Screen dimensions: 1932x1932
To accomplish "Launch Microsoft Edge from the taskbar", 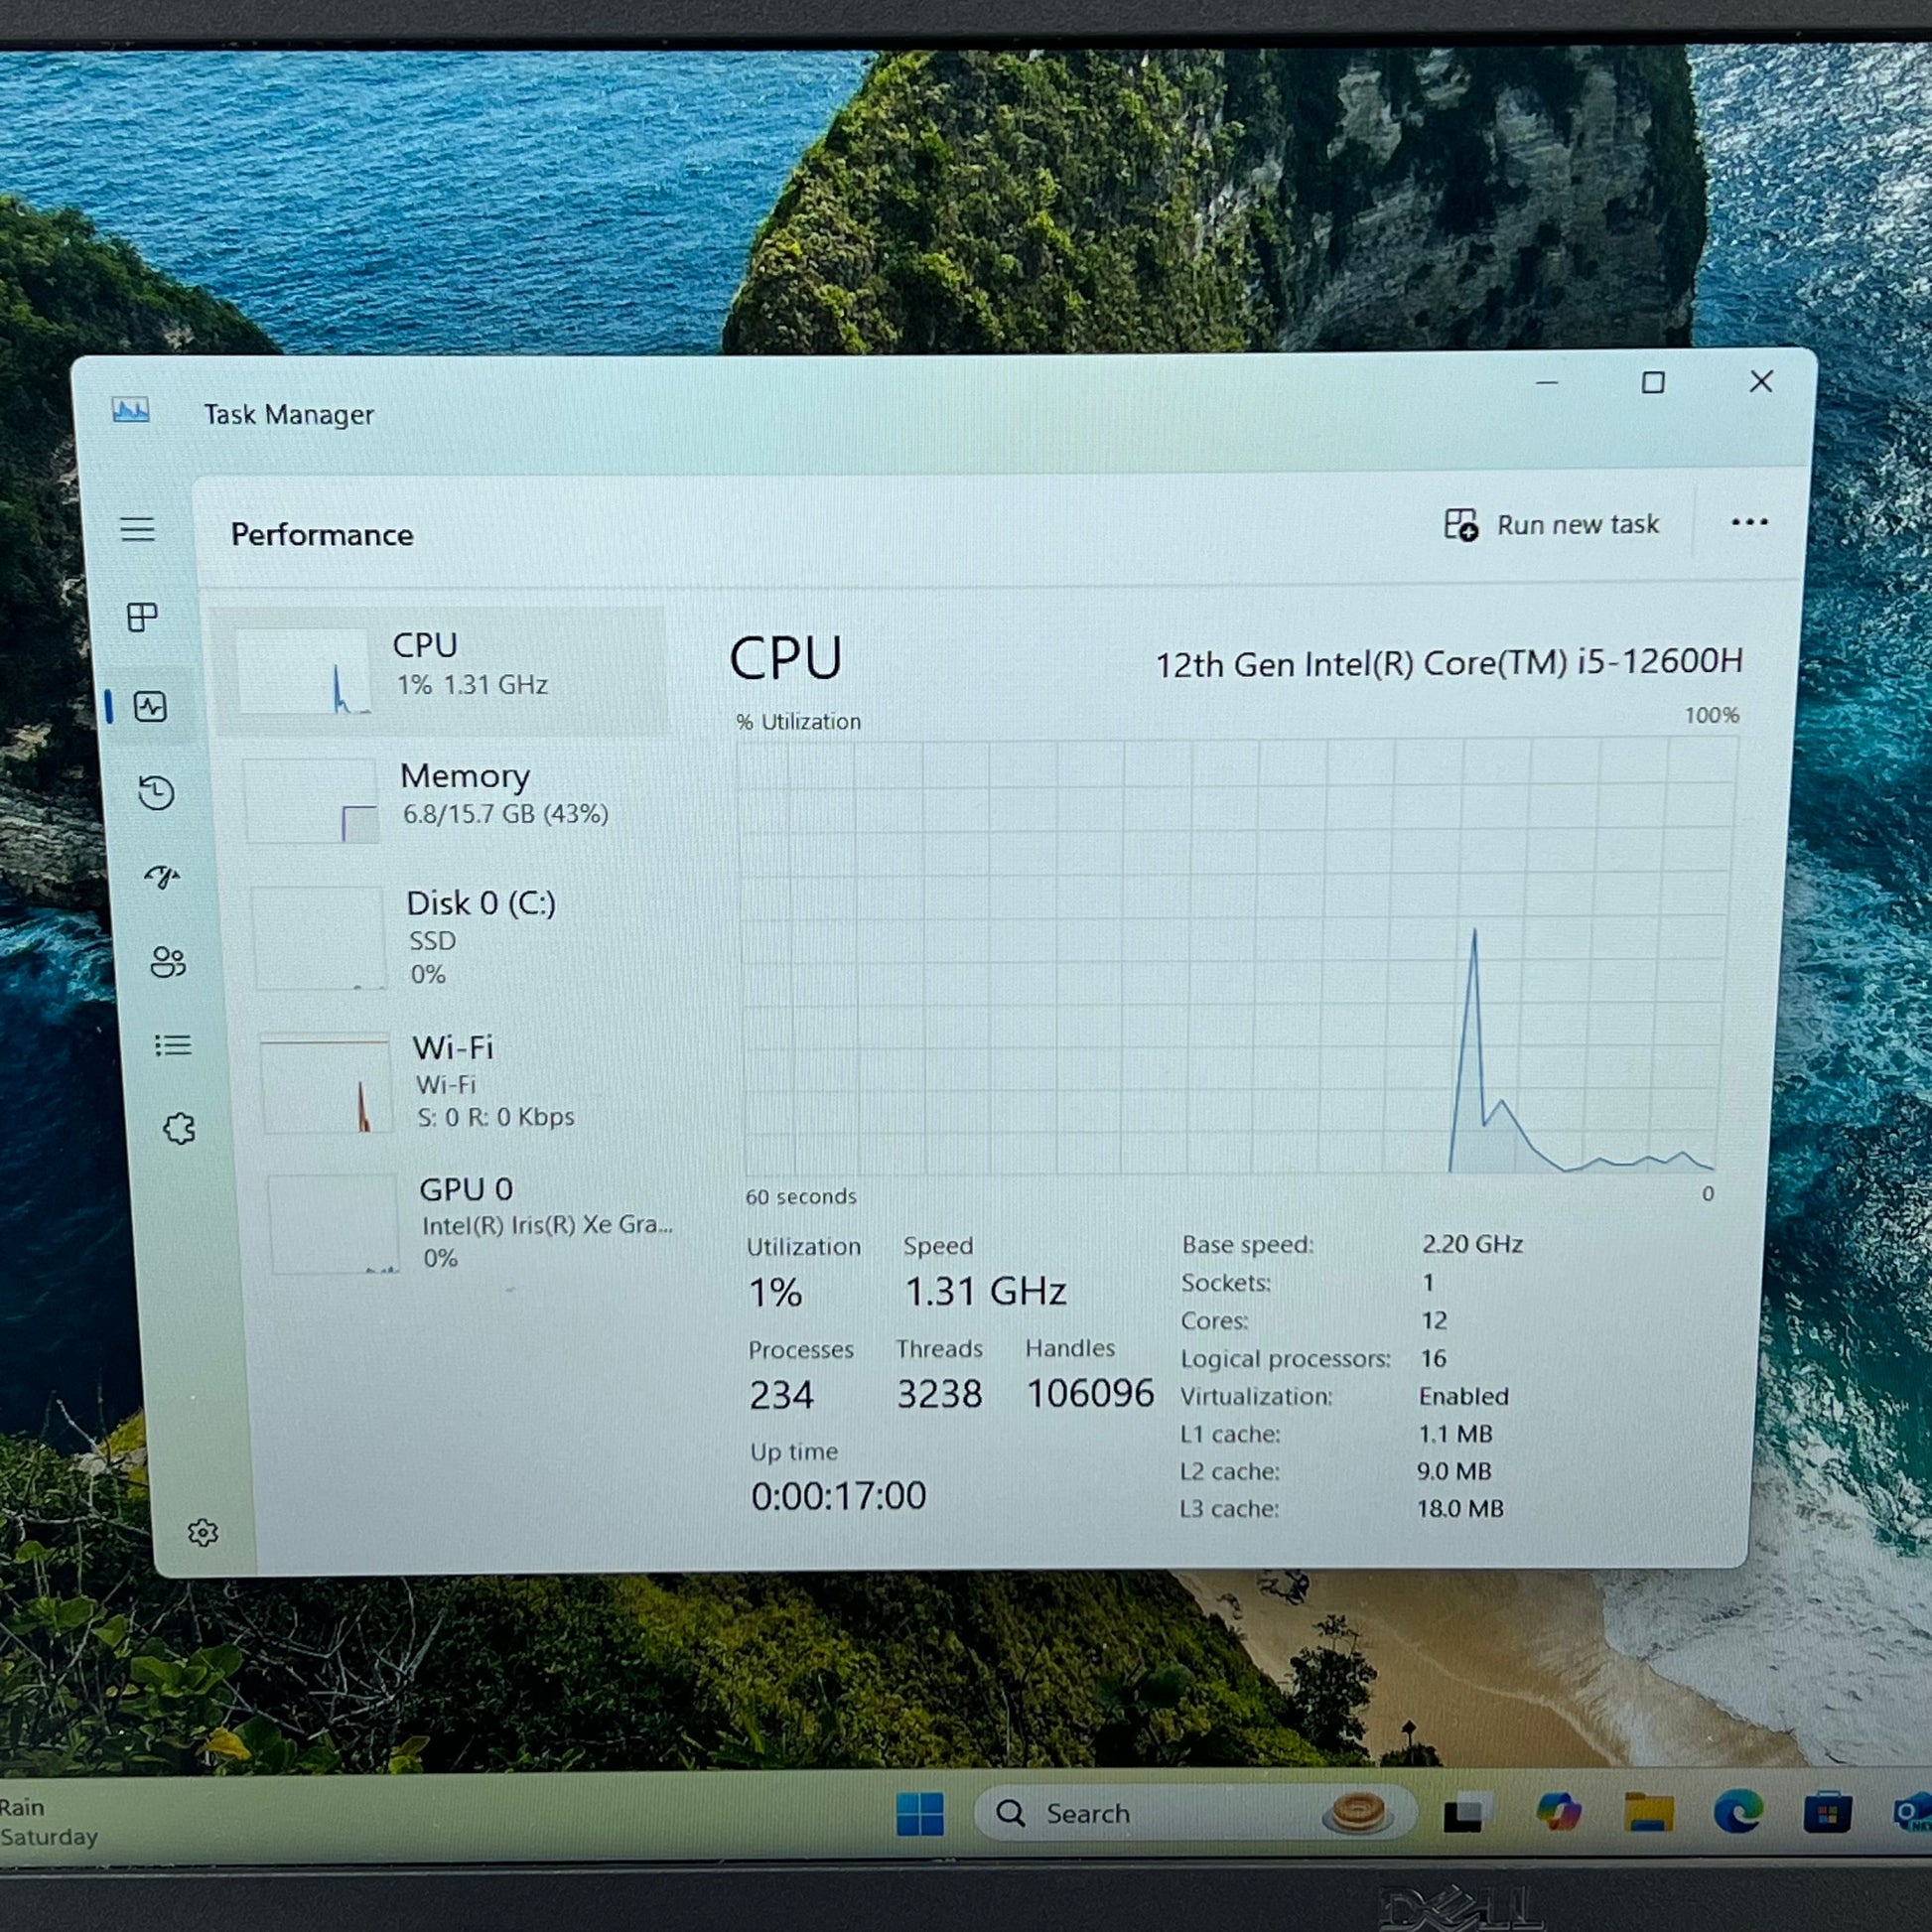I will [x=1738, y=1811].
